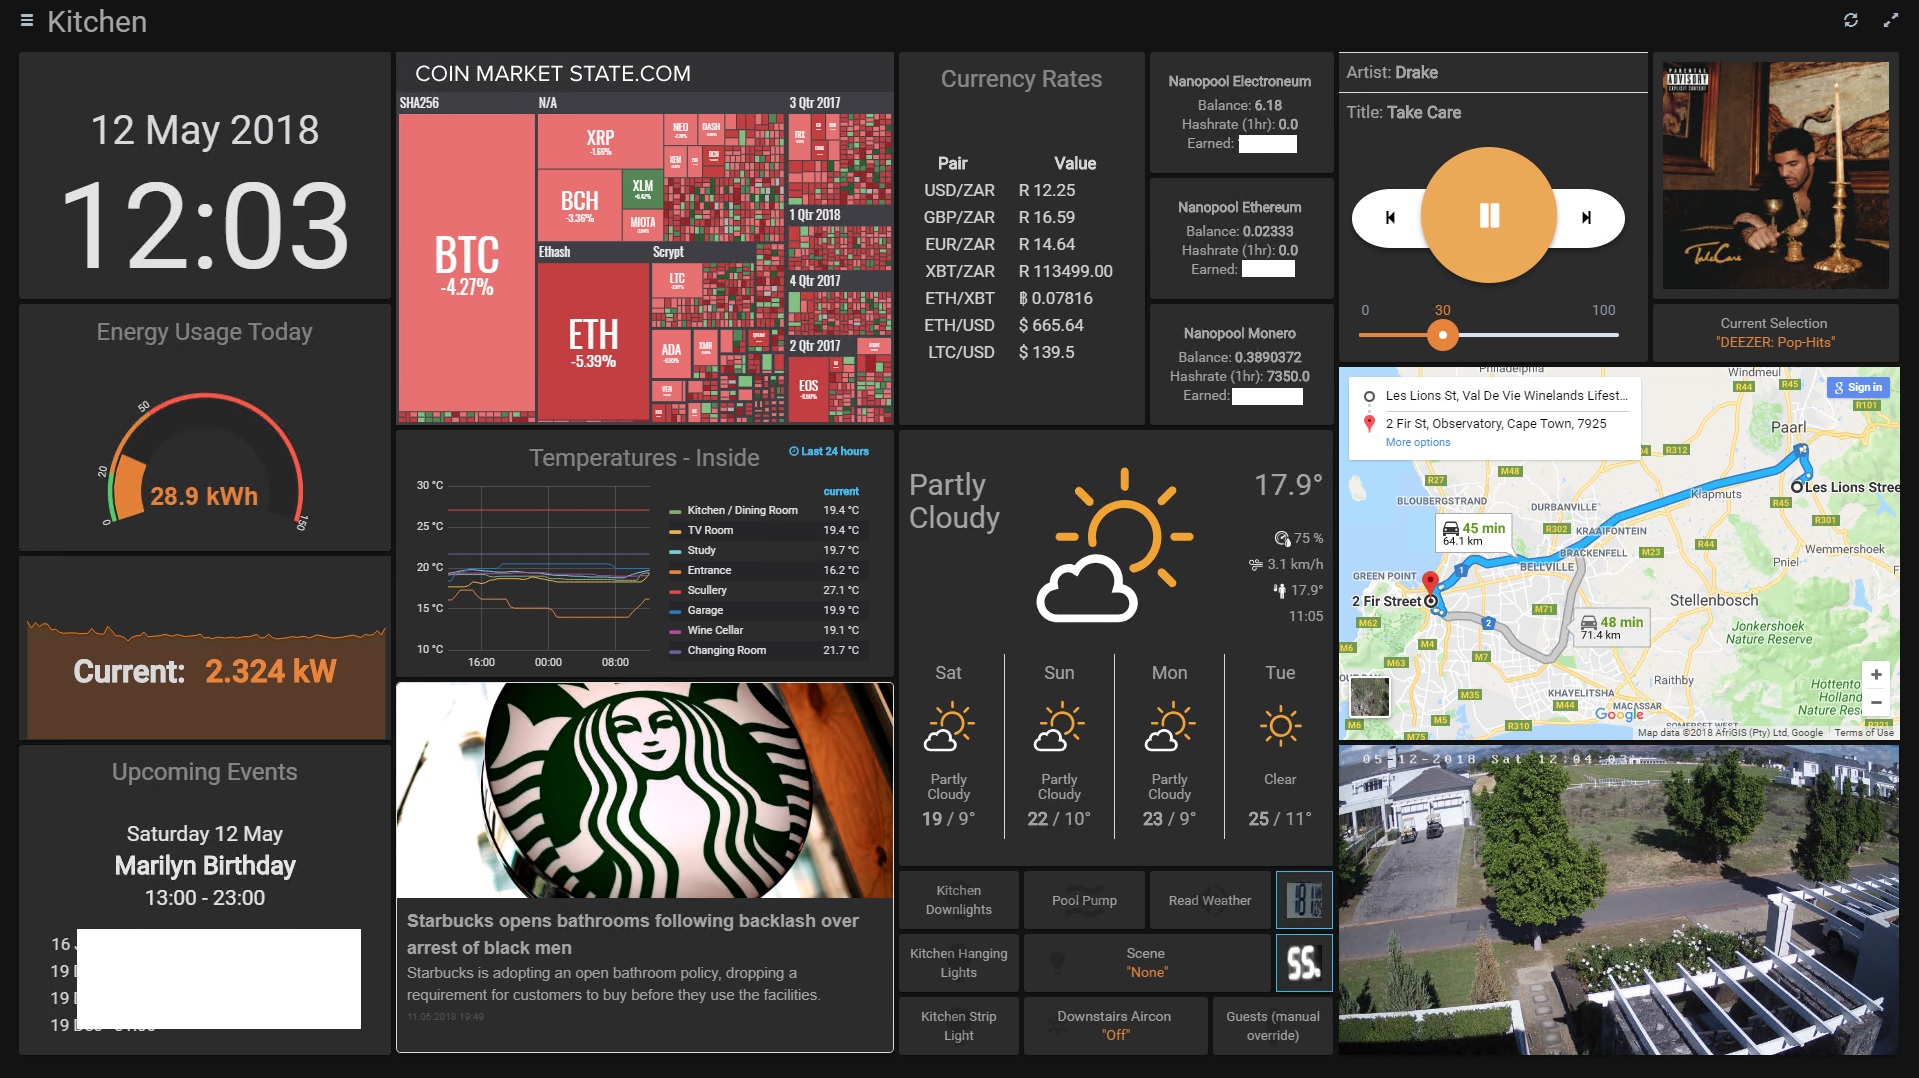Toggle Kitchen / Dining Room series in legend

coord(742,510)
